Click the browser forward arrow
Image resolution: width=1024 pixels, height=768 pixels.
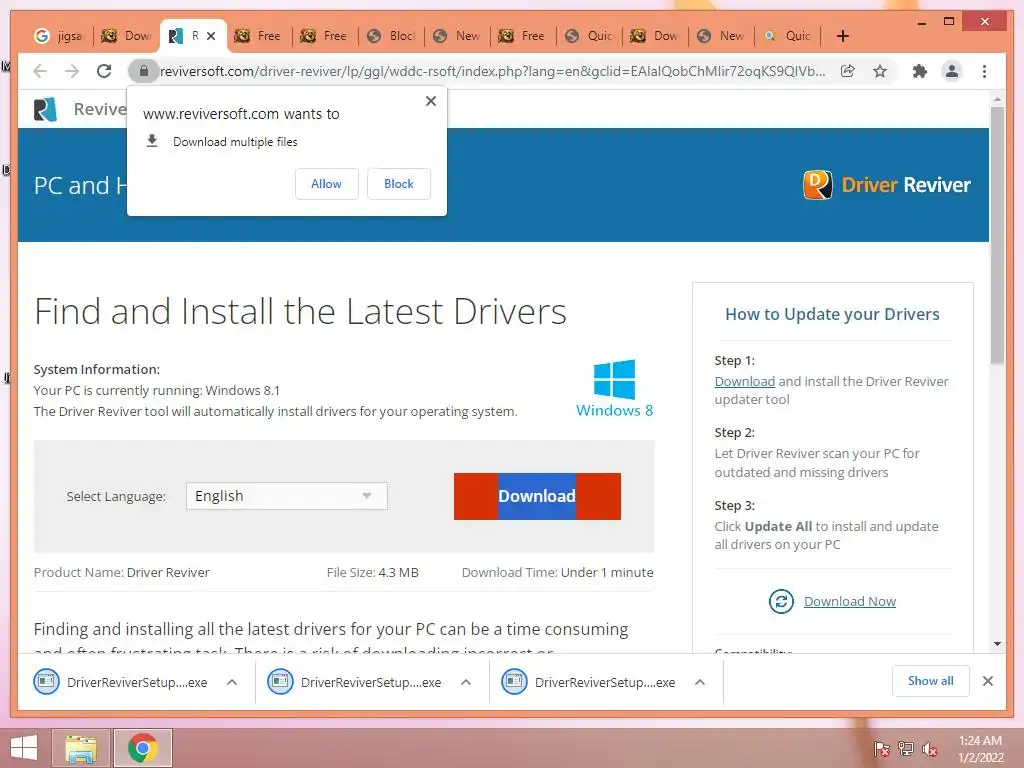tap(72, 71)
